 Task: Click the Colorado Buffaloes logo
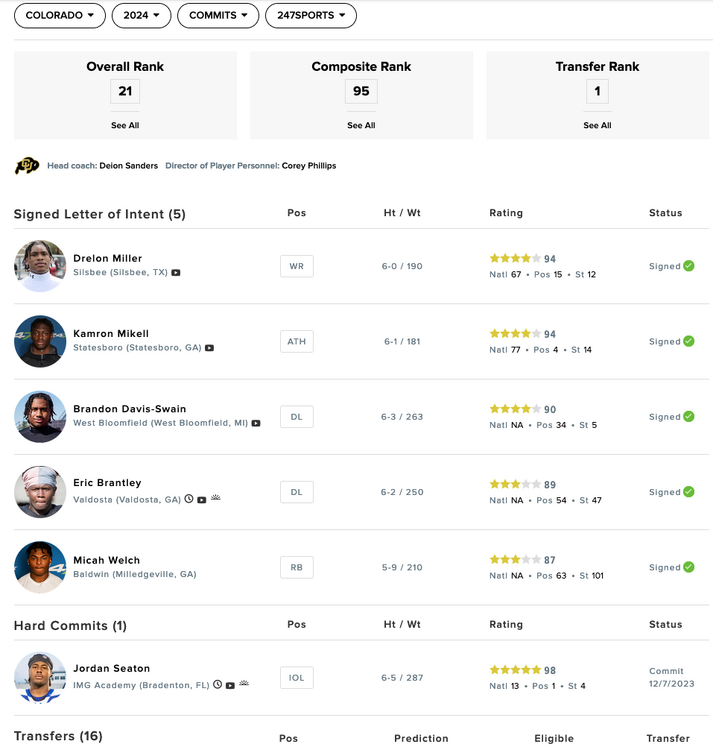click(27, 166)
